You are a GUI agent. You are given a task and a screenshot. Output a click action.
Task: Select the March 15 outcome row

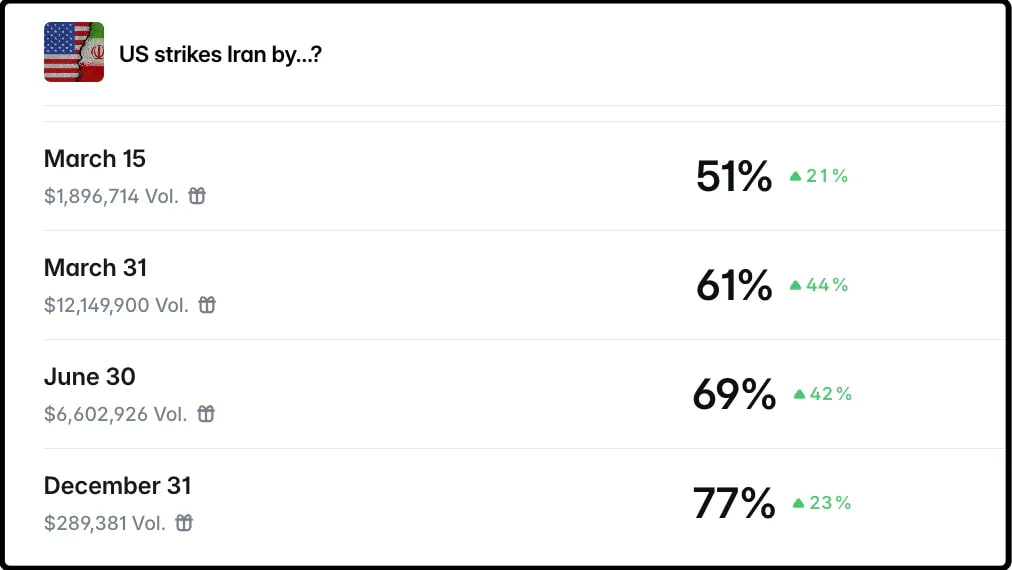95,159
